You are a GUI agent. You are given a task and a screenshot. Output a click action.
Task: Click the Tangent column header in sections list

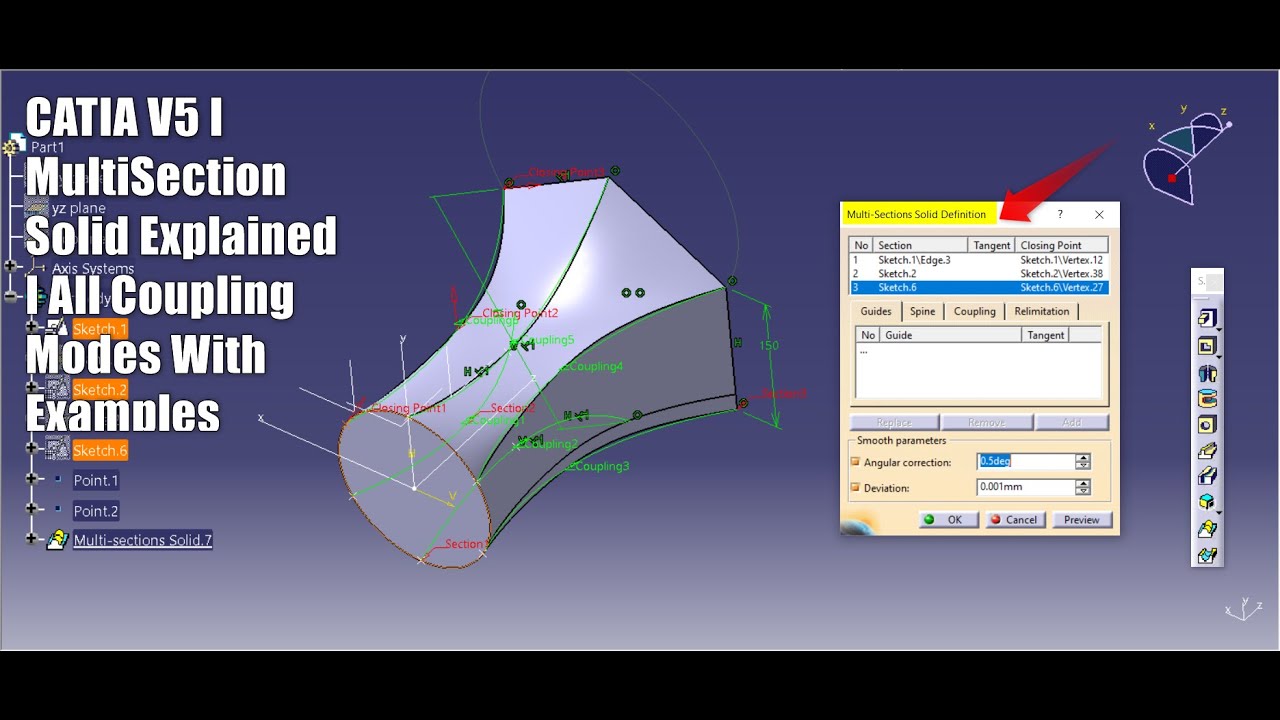click(992, 245)
